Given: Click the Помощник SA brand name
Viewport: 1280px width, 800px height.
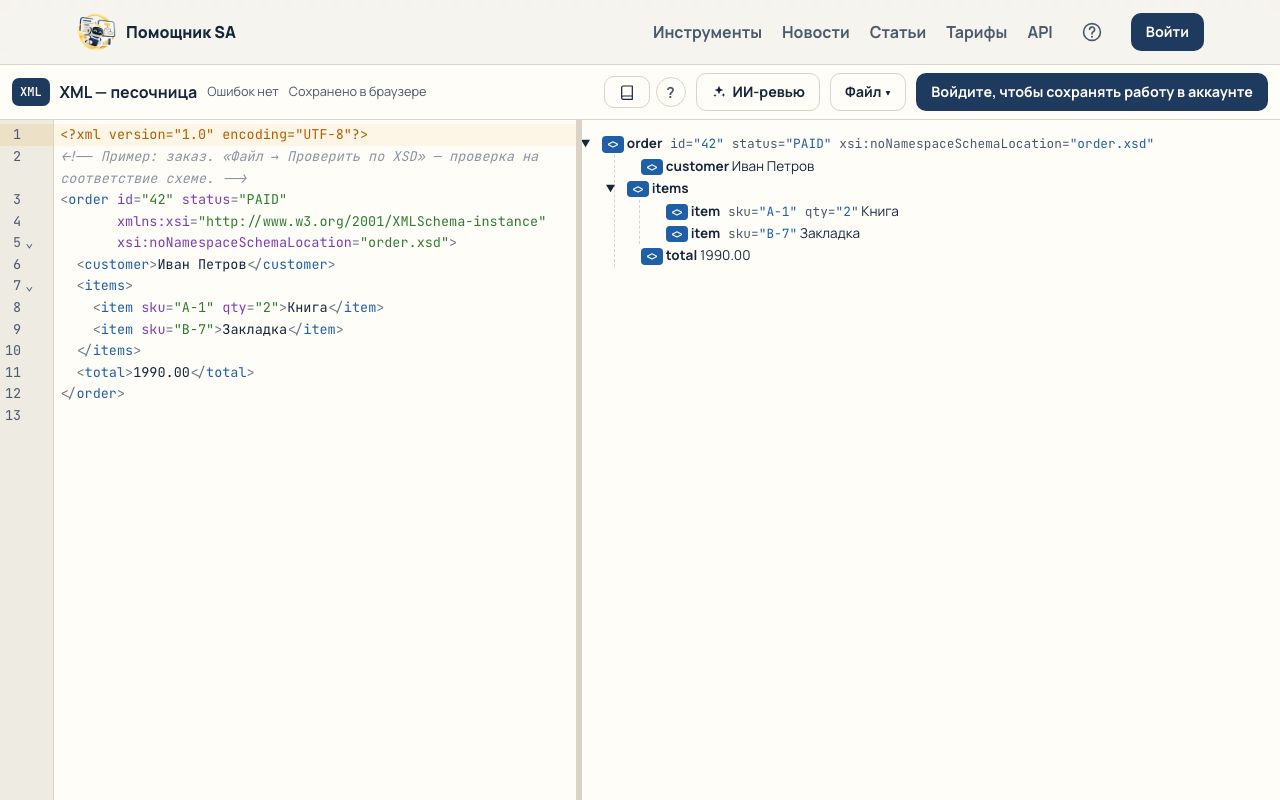Looking at the screenshot, I should 181,32.
